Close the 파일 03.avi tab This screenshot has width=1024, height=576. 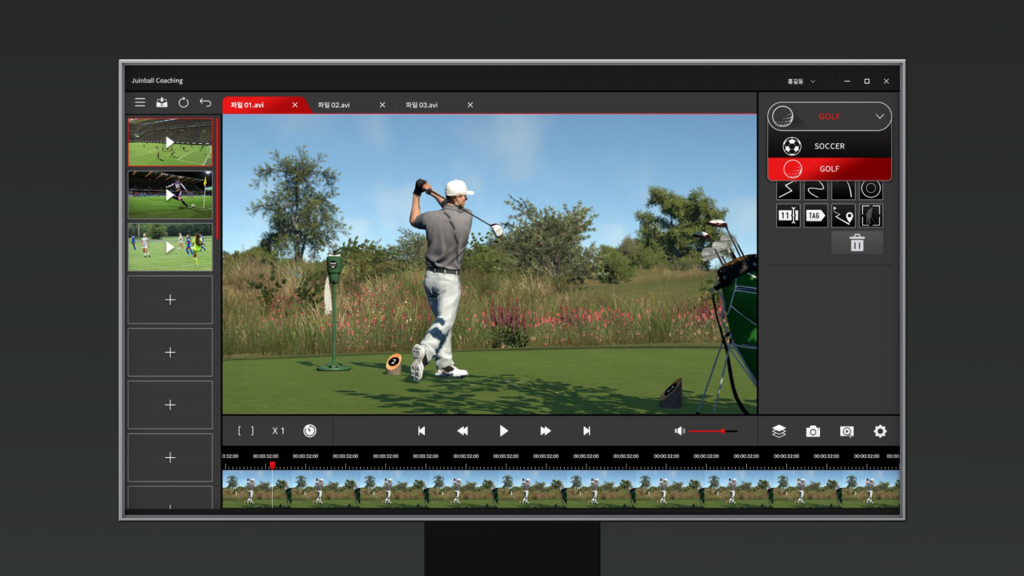470,104
